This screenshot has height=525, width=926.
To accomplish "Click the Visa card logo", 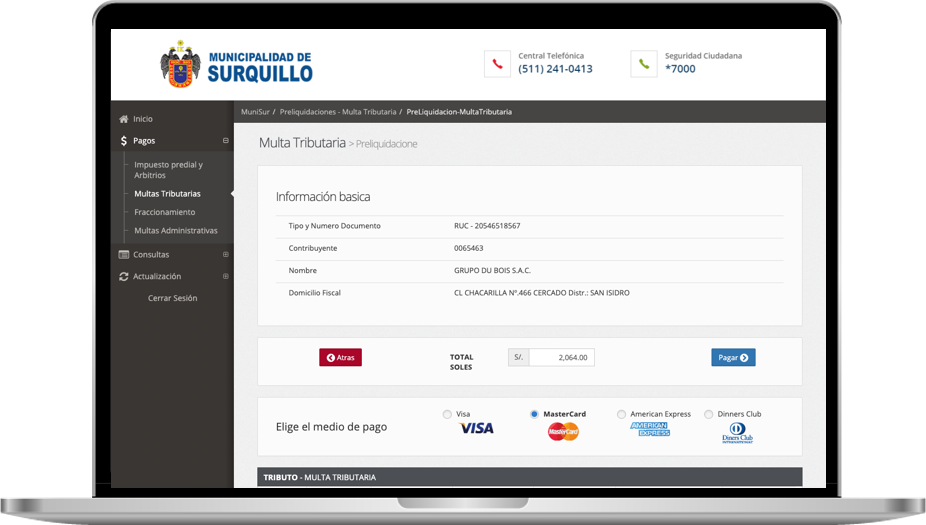I will [476, 429].
